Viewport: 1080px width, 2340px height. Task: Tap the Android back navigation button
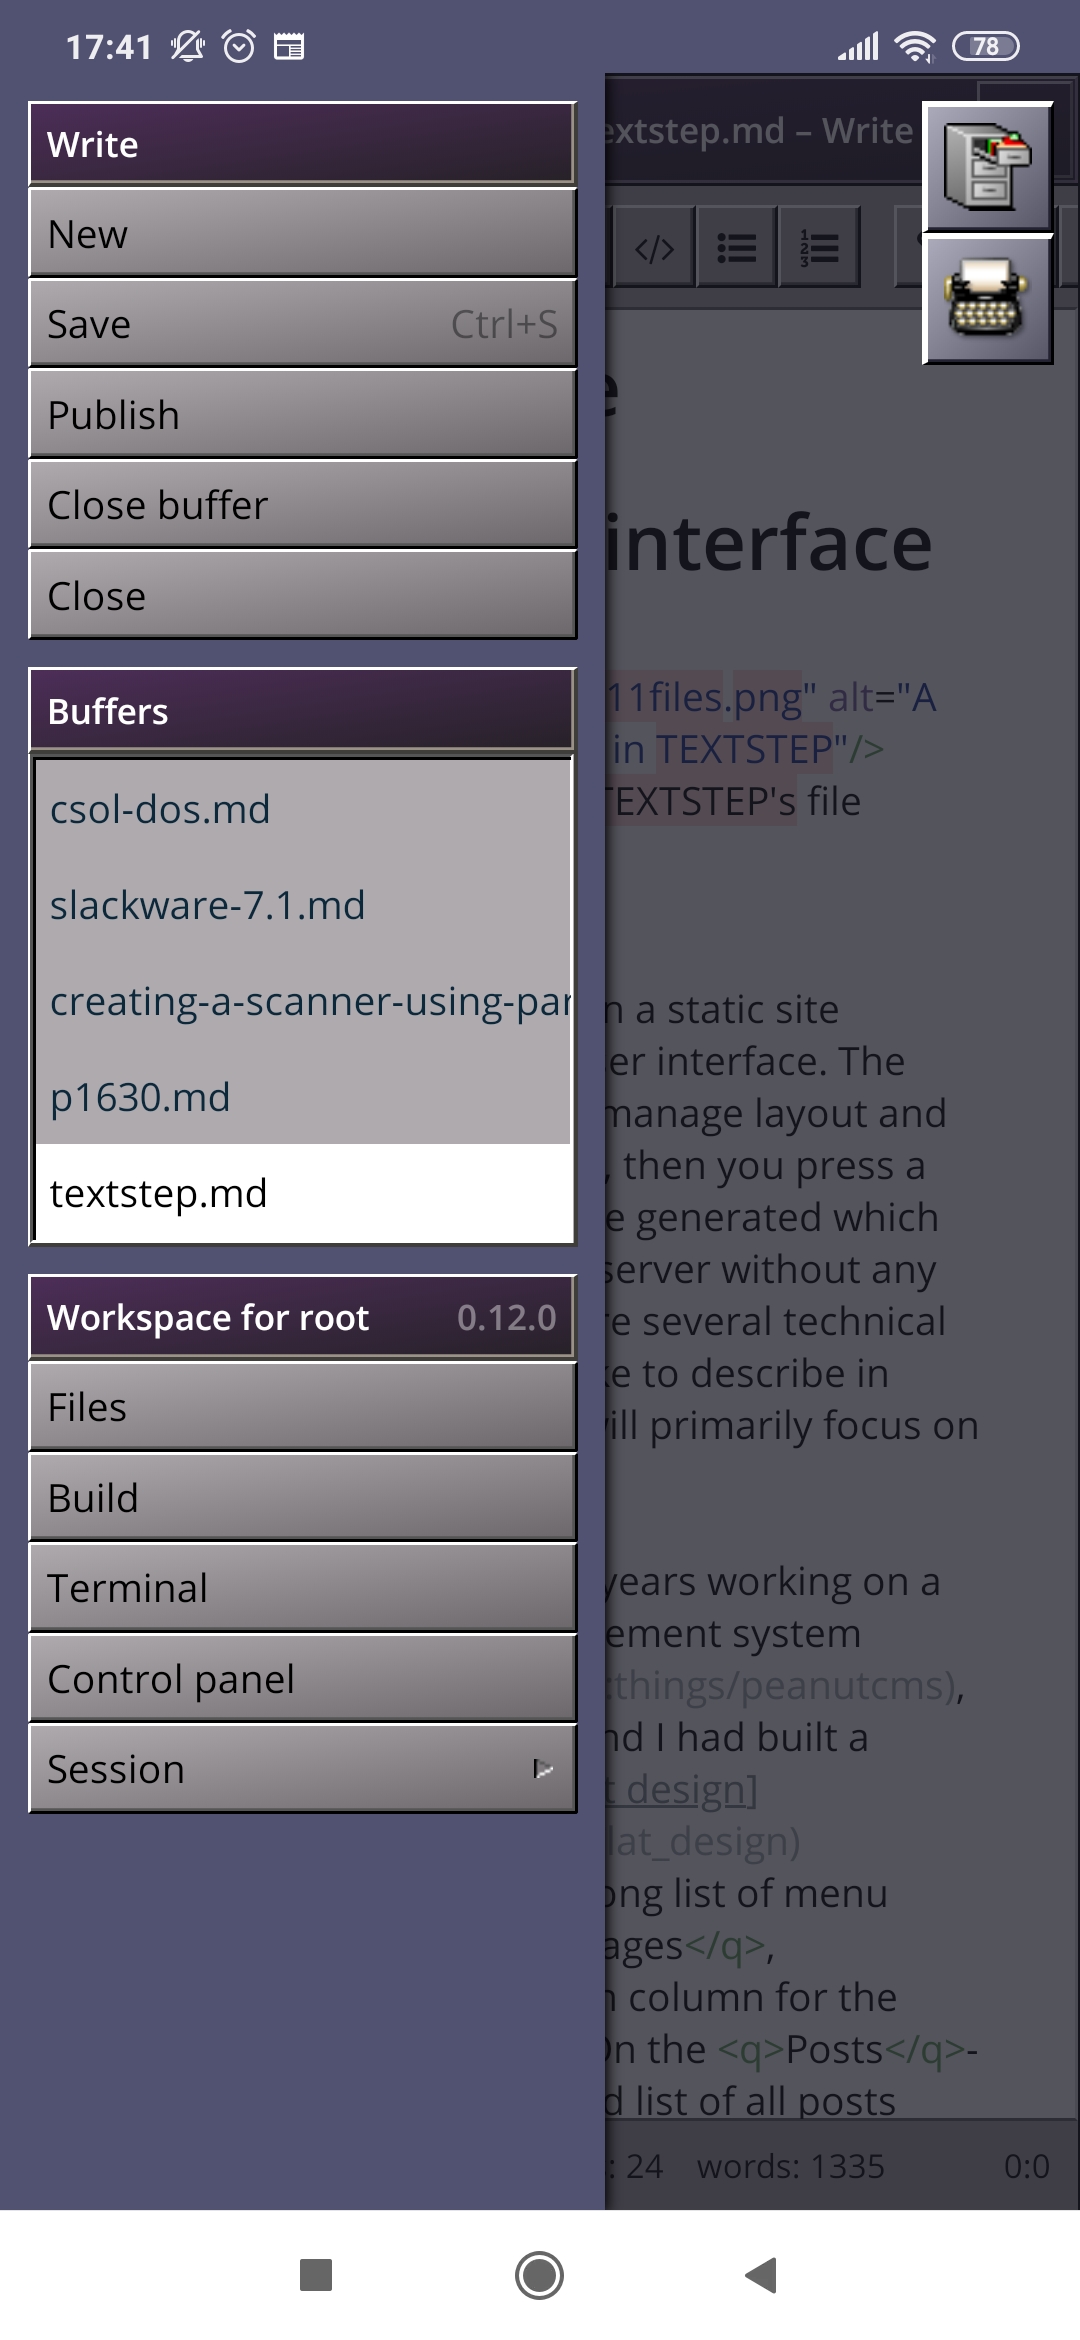[x=762, y=2275]
